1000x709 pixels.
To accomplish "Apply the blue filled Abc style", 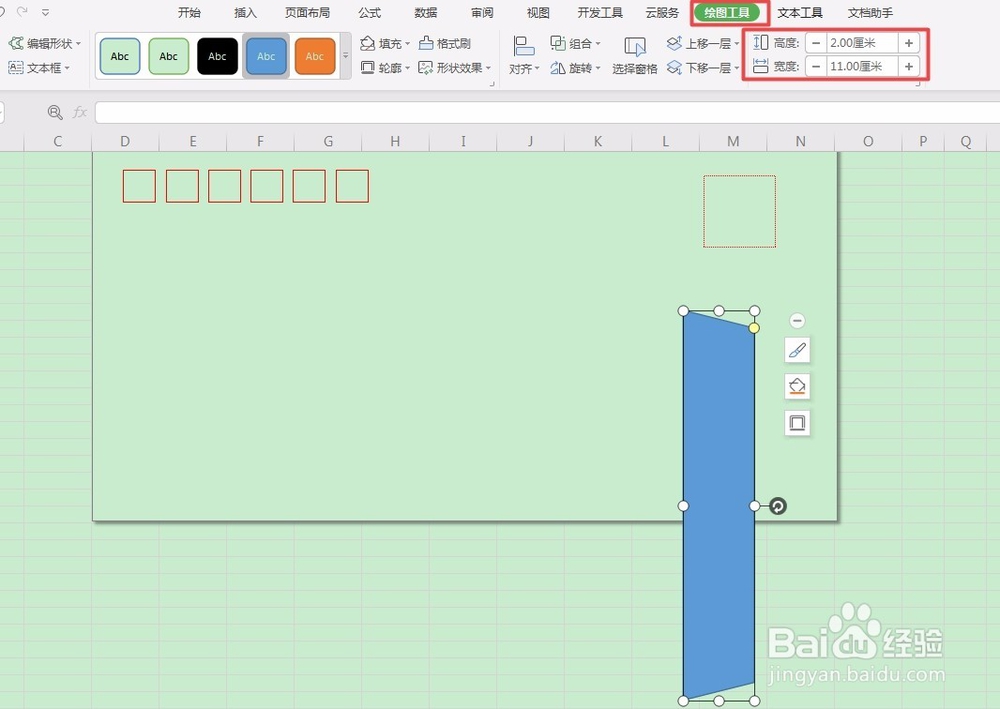I will pyautogui.click(x=266, y=56).
